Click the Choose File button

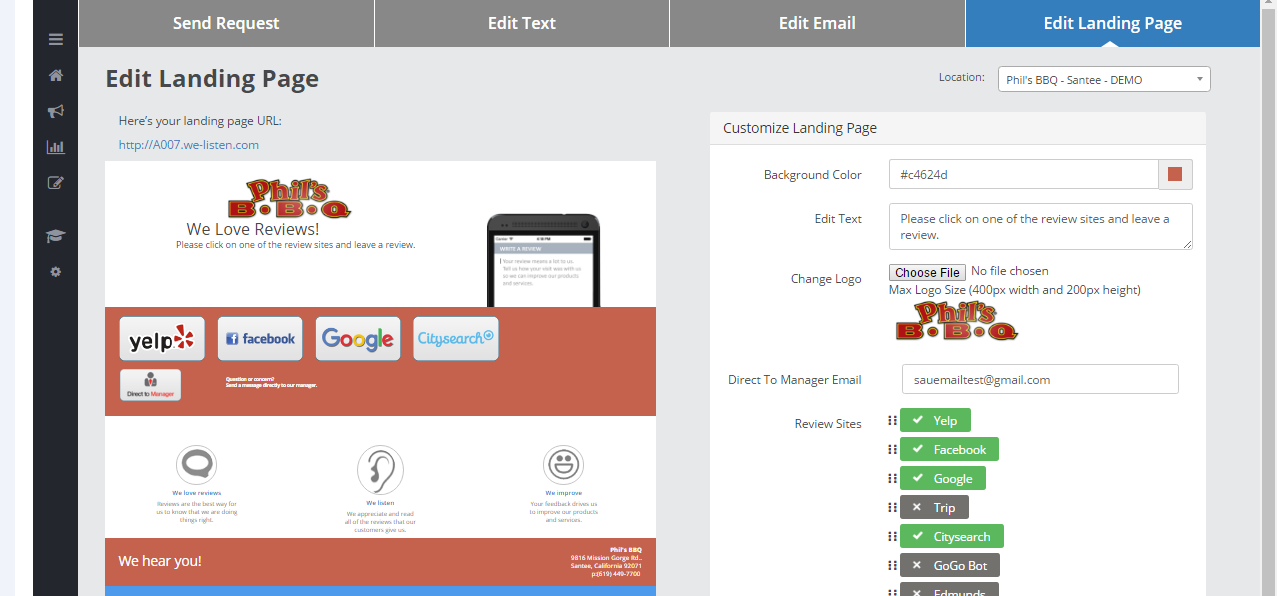927,272
